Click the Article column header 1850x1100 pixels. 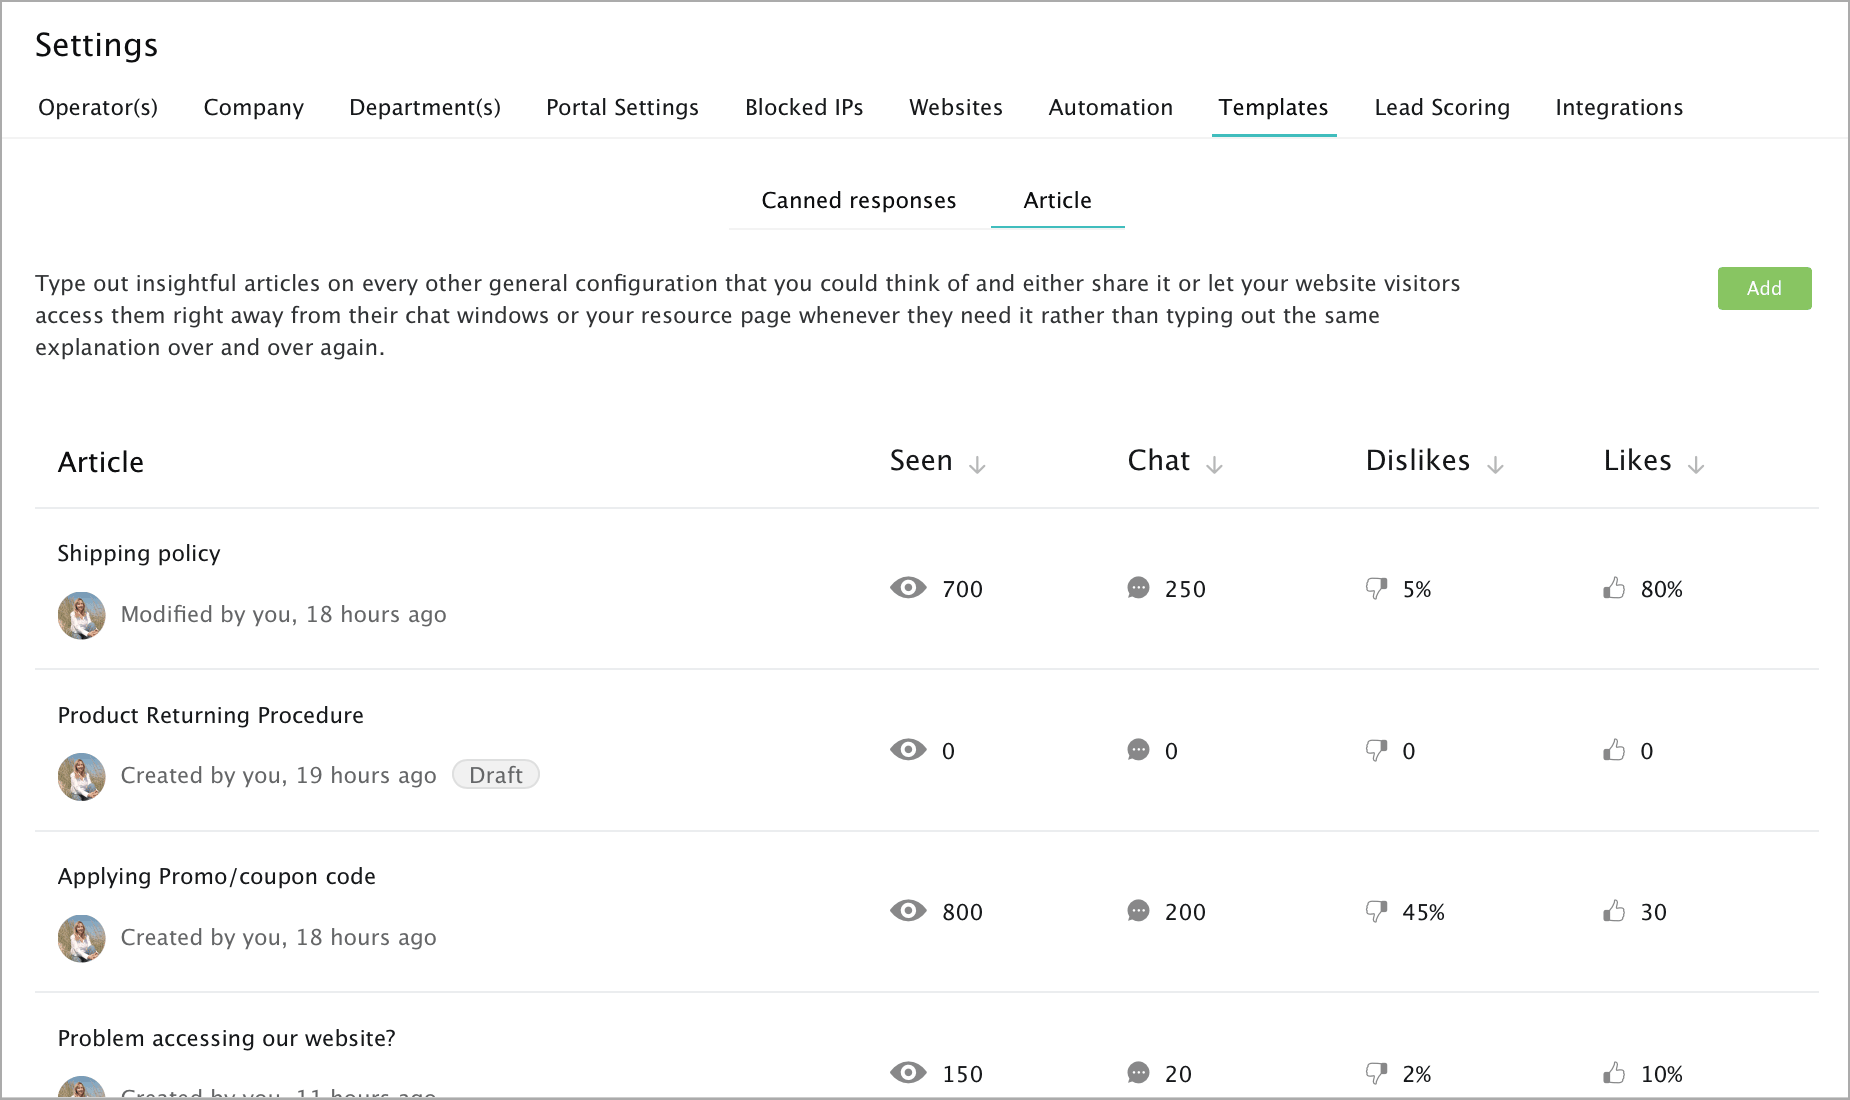pyautogui.click(x=101, y=462)
